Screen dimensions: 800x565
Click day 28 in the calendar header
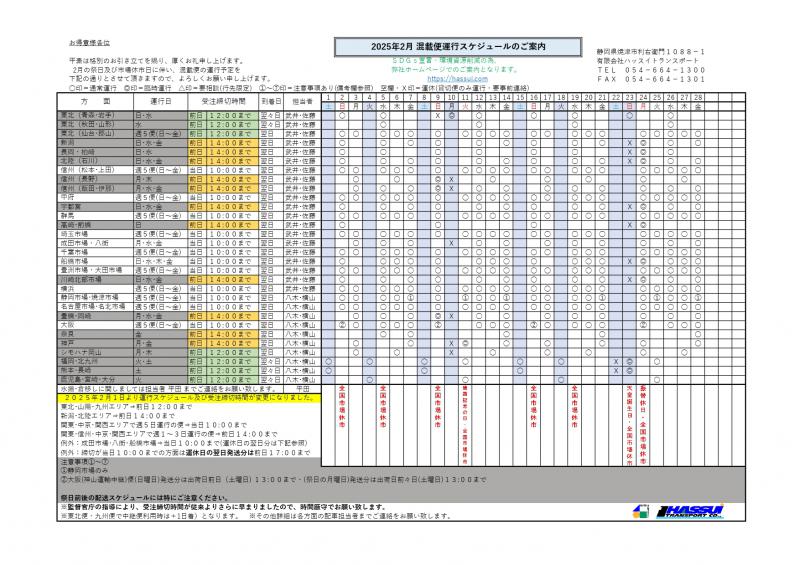pyautogui.click(x=697, y=97)
